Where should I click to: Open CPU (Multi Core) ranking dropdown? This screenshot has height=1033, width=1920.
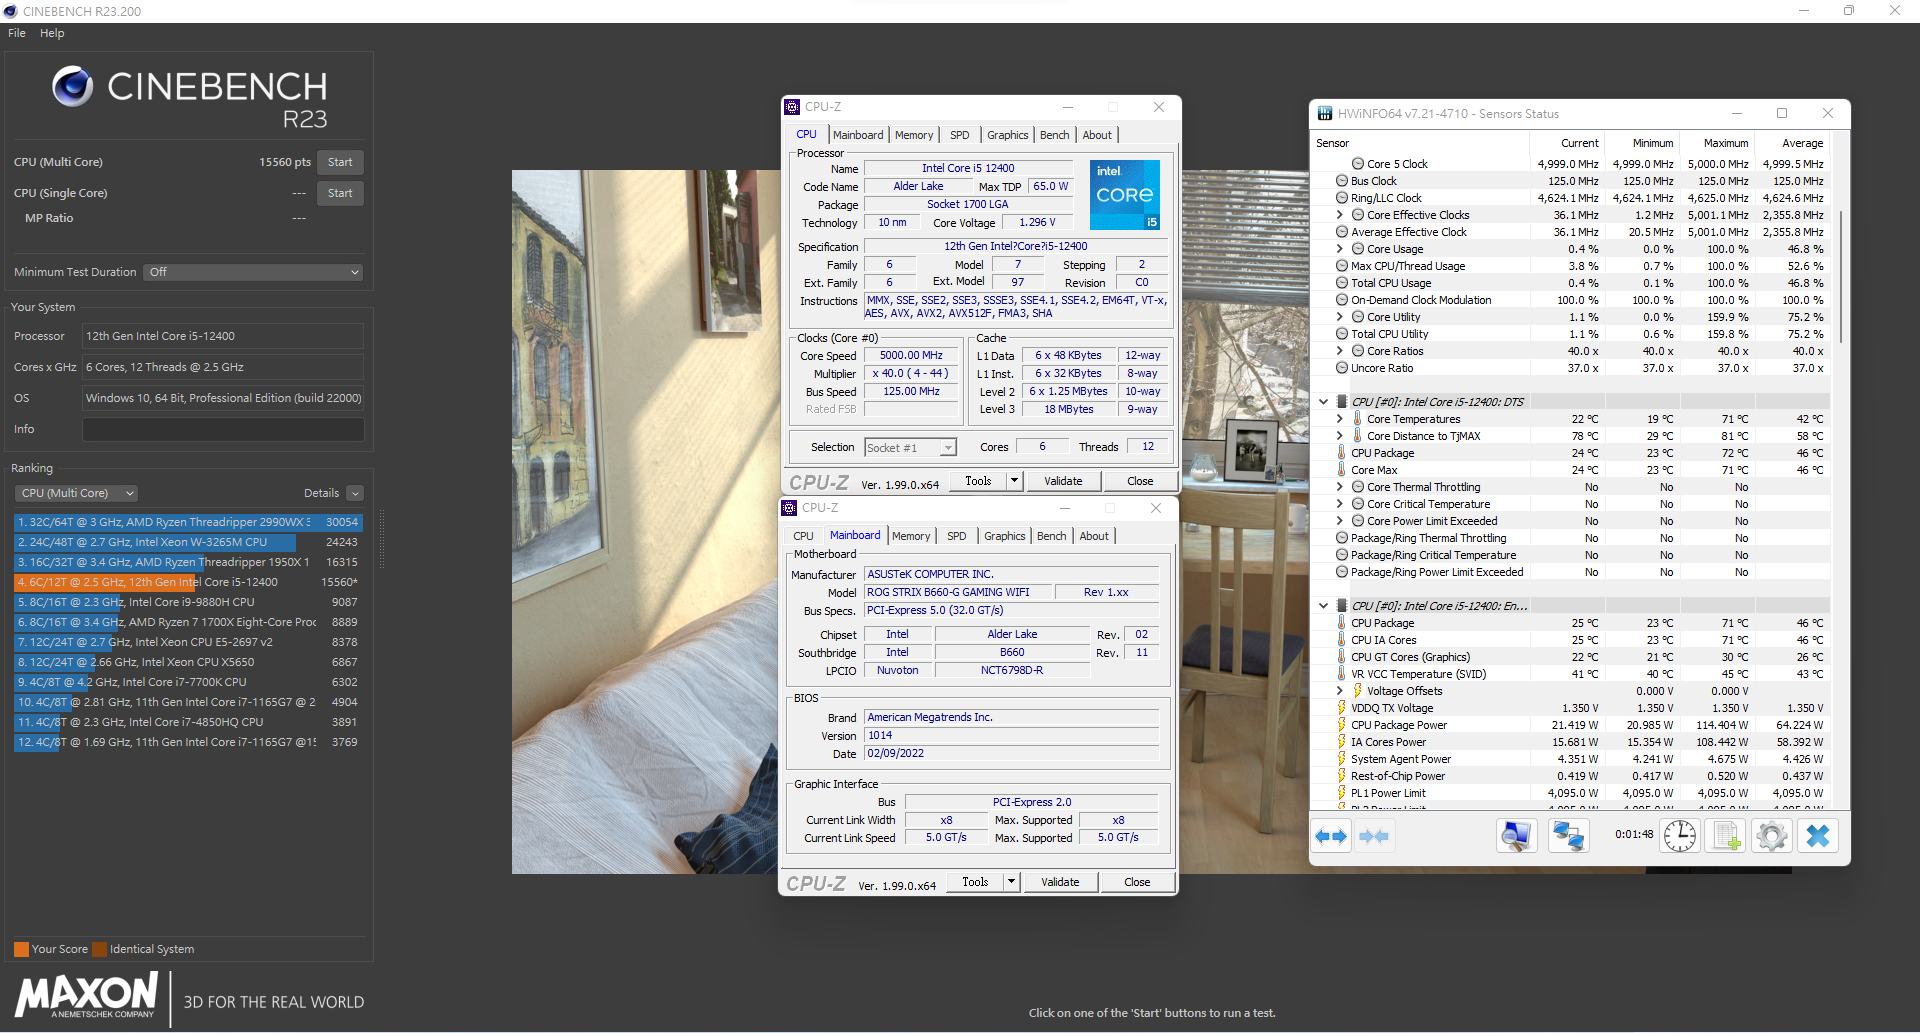click(x=76, y=493)
